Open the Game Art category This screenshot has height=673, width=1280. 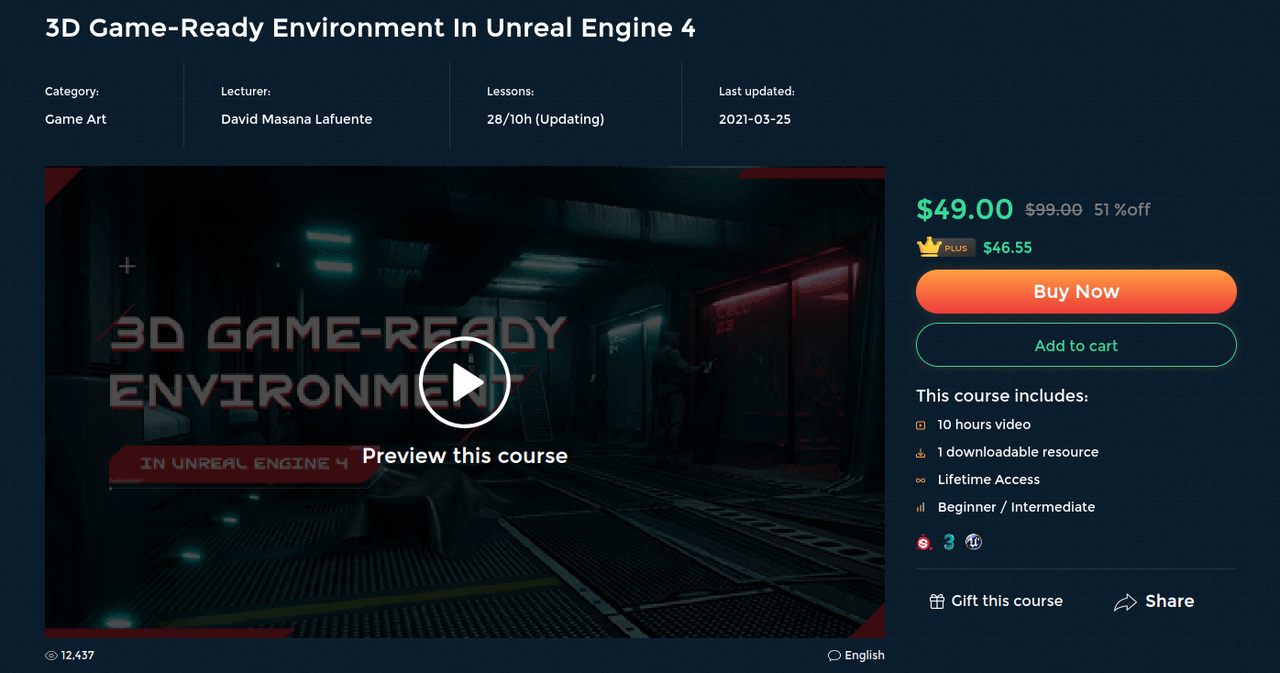point(75,119)
